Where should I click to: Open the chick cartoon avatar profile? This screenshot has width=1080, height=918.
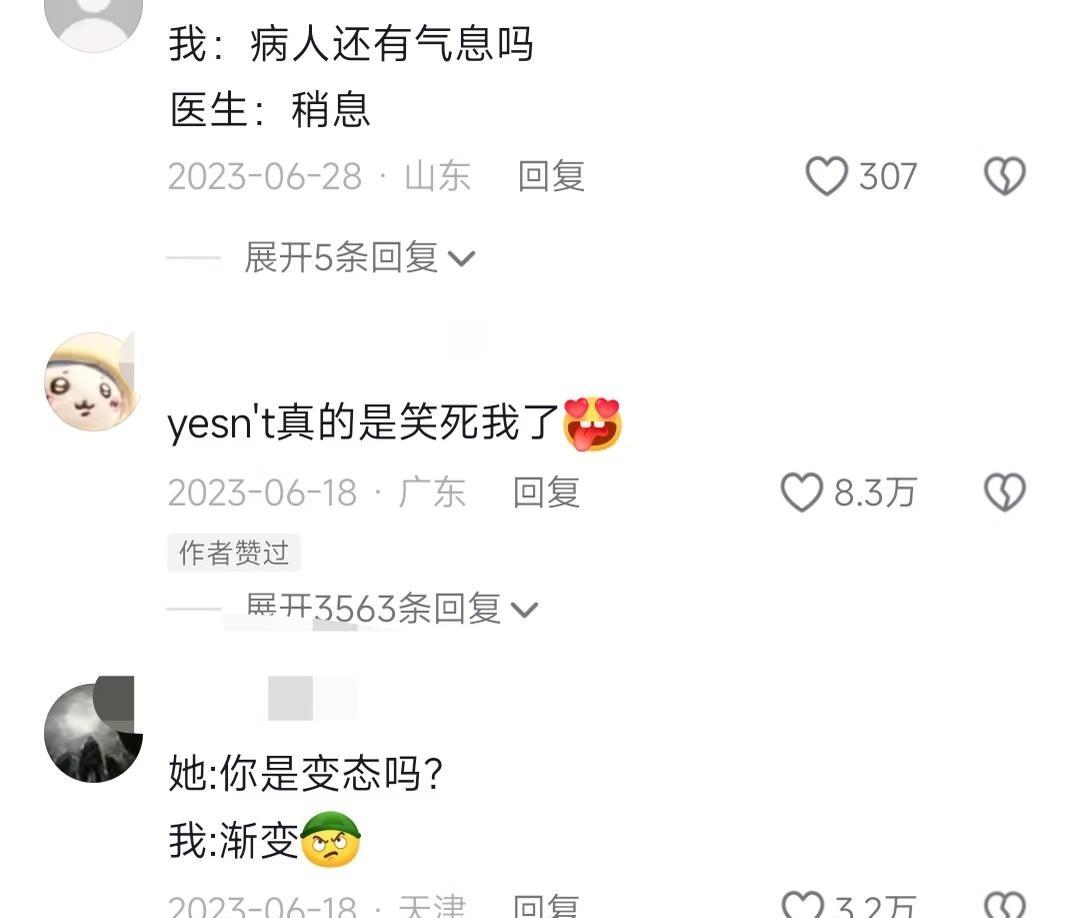[93, 382]
